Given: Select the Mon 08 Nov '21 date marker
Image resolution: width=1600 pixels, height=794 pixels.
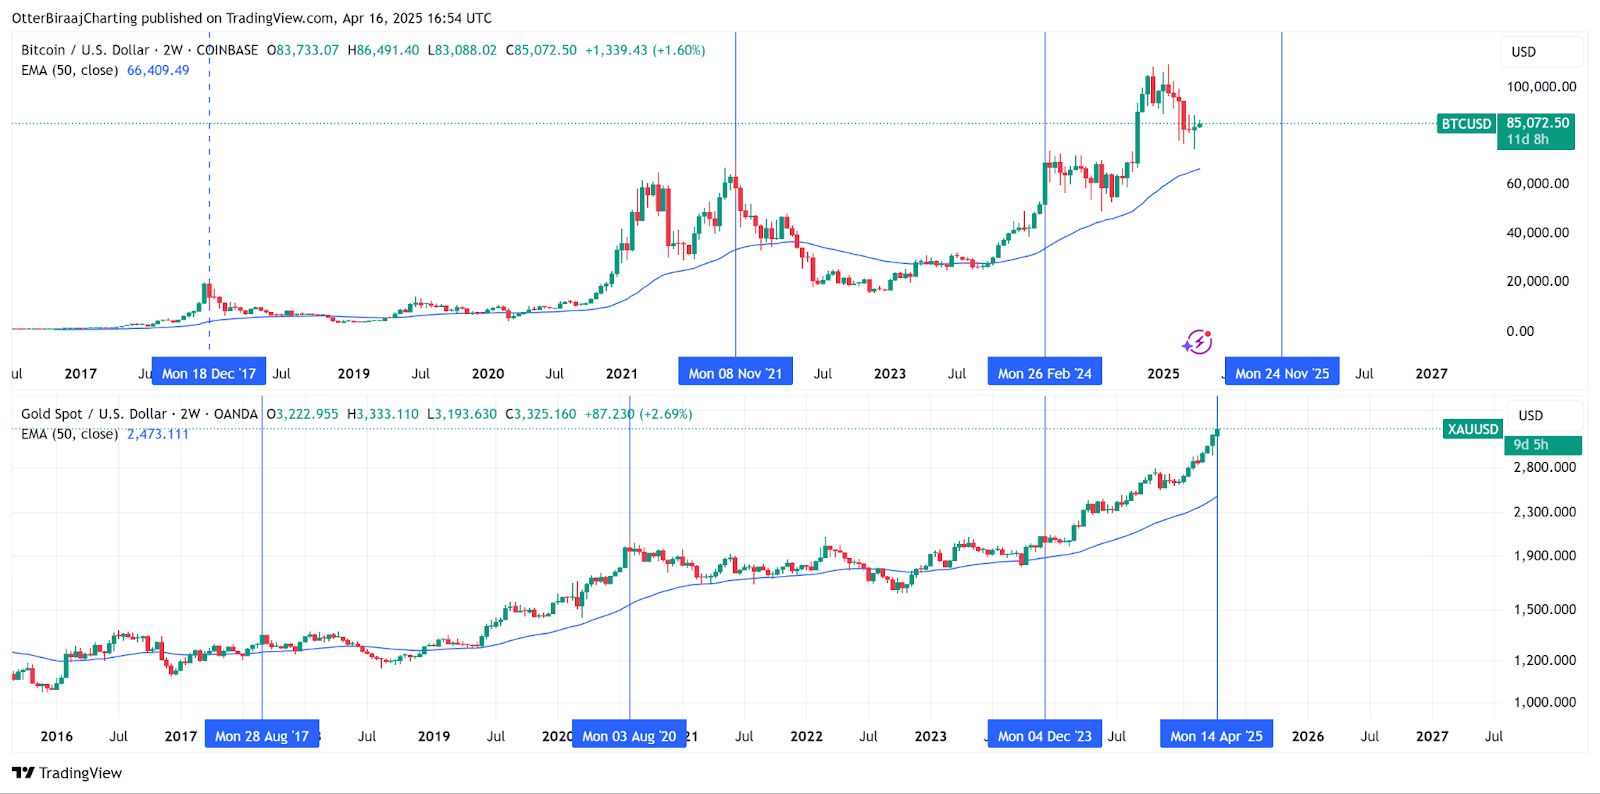Looking at the screenshot, I should (x=735, y=373).
